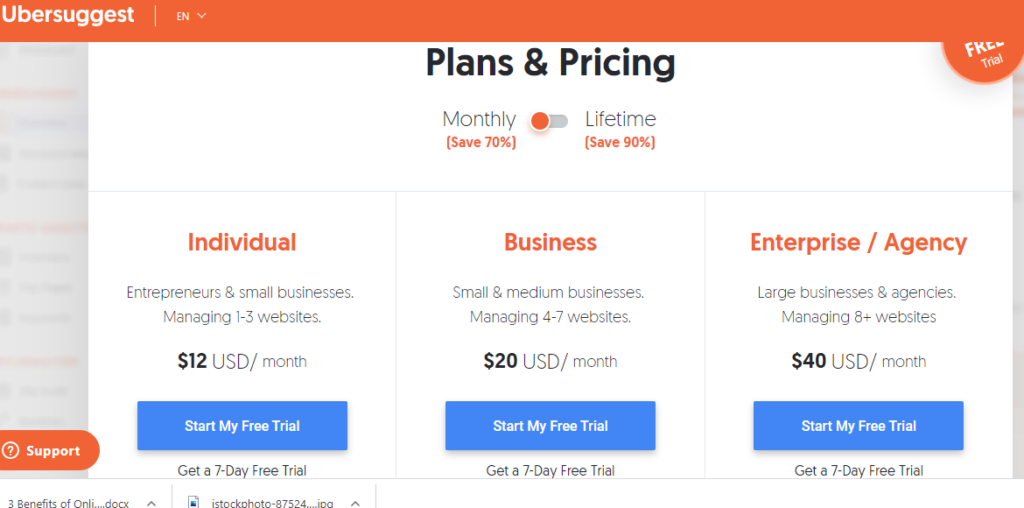Open the Support help bubble
The image size is (1024, 508).
[x=49, y=451]
